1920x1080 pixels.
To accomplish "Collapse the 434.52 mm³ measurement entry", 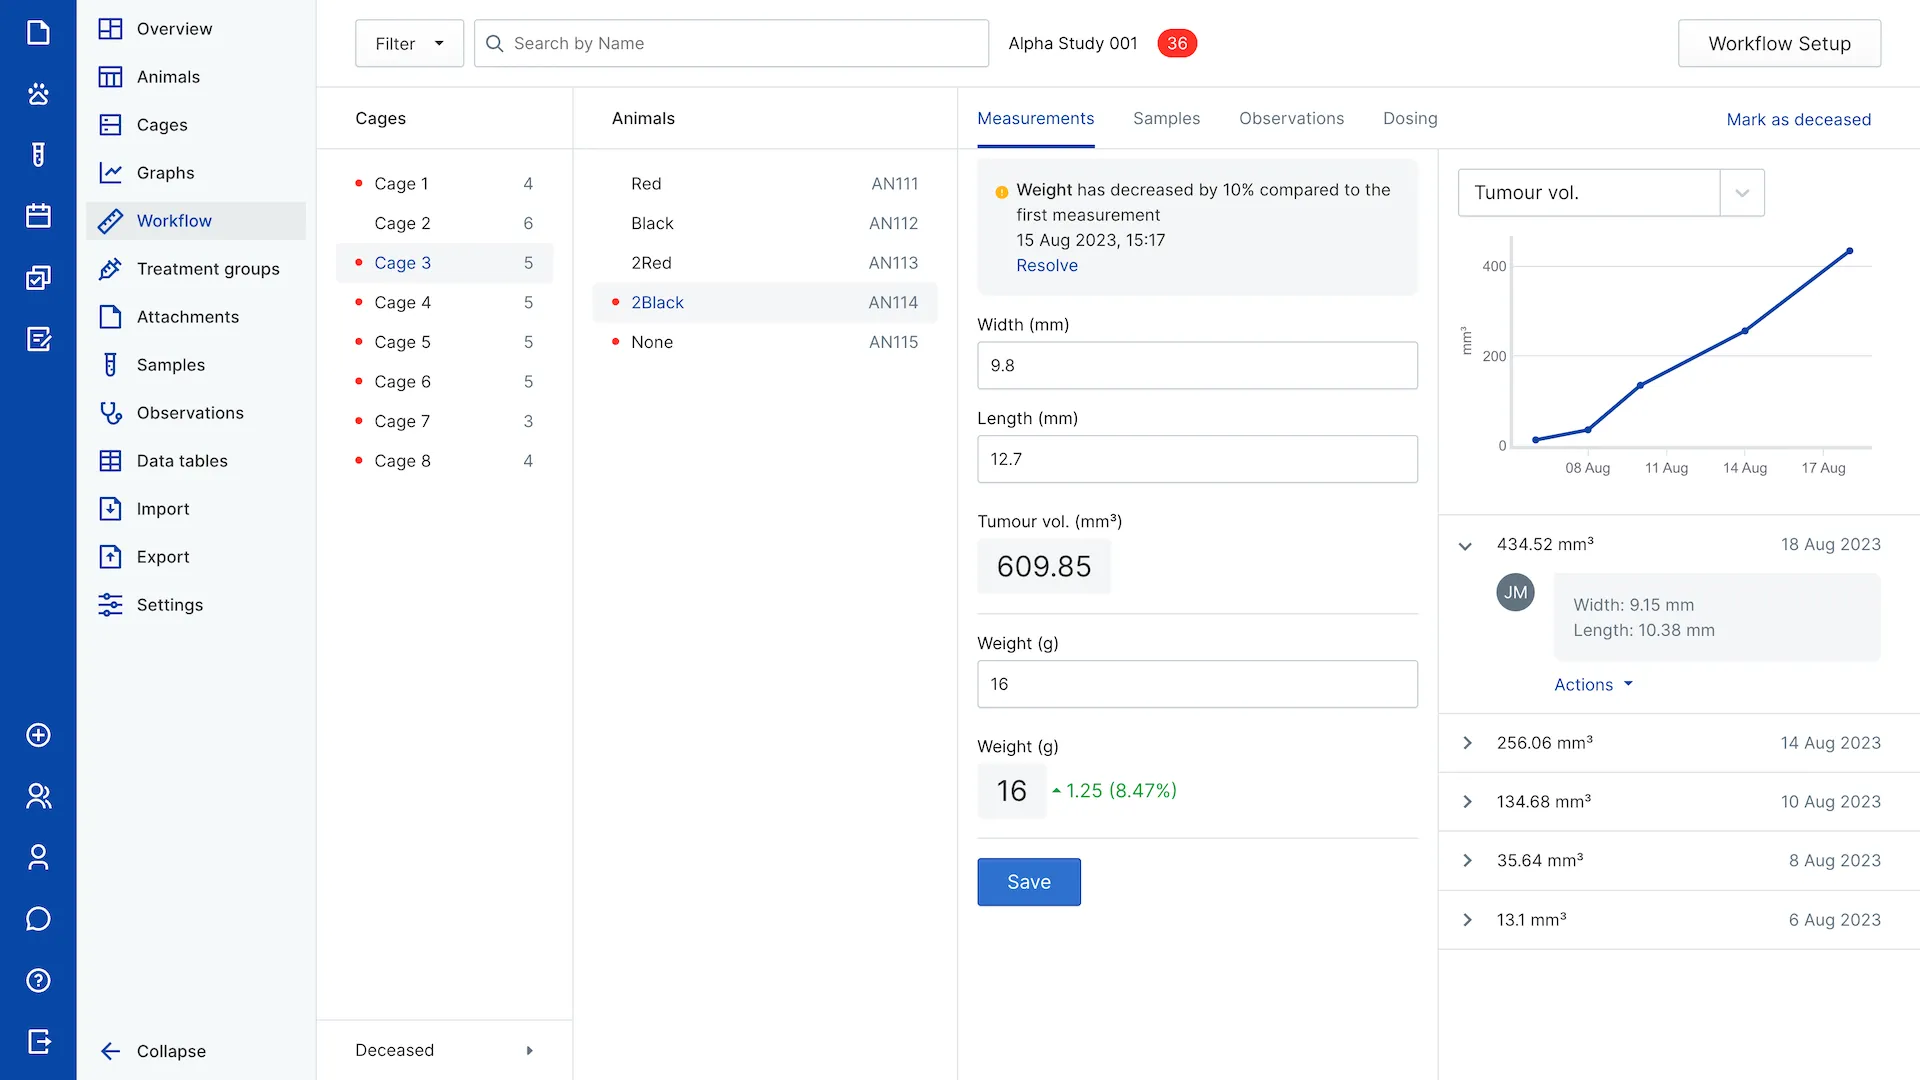I will 1465,546.
